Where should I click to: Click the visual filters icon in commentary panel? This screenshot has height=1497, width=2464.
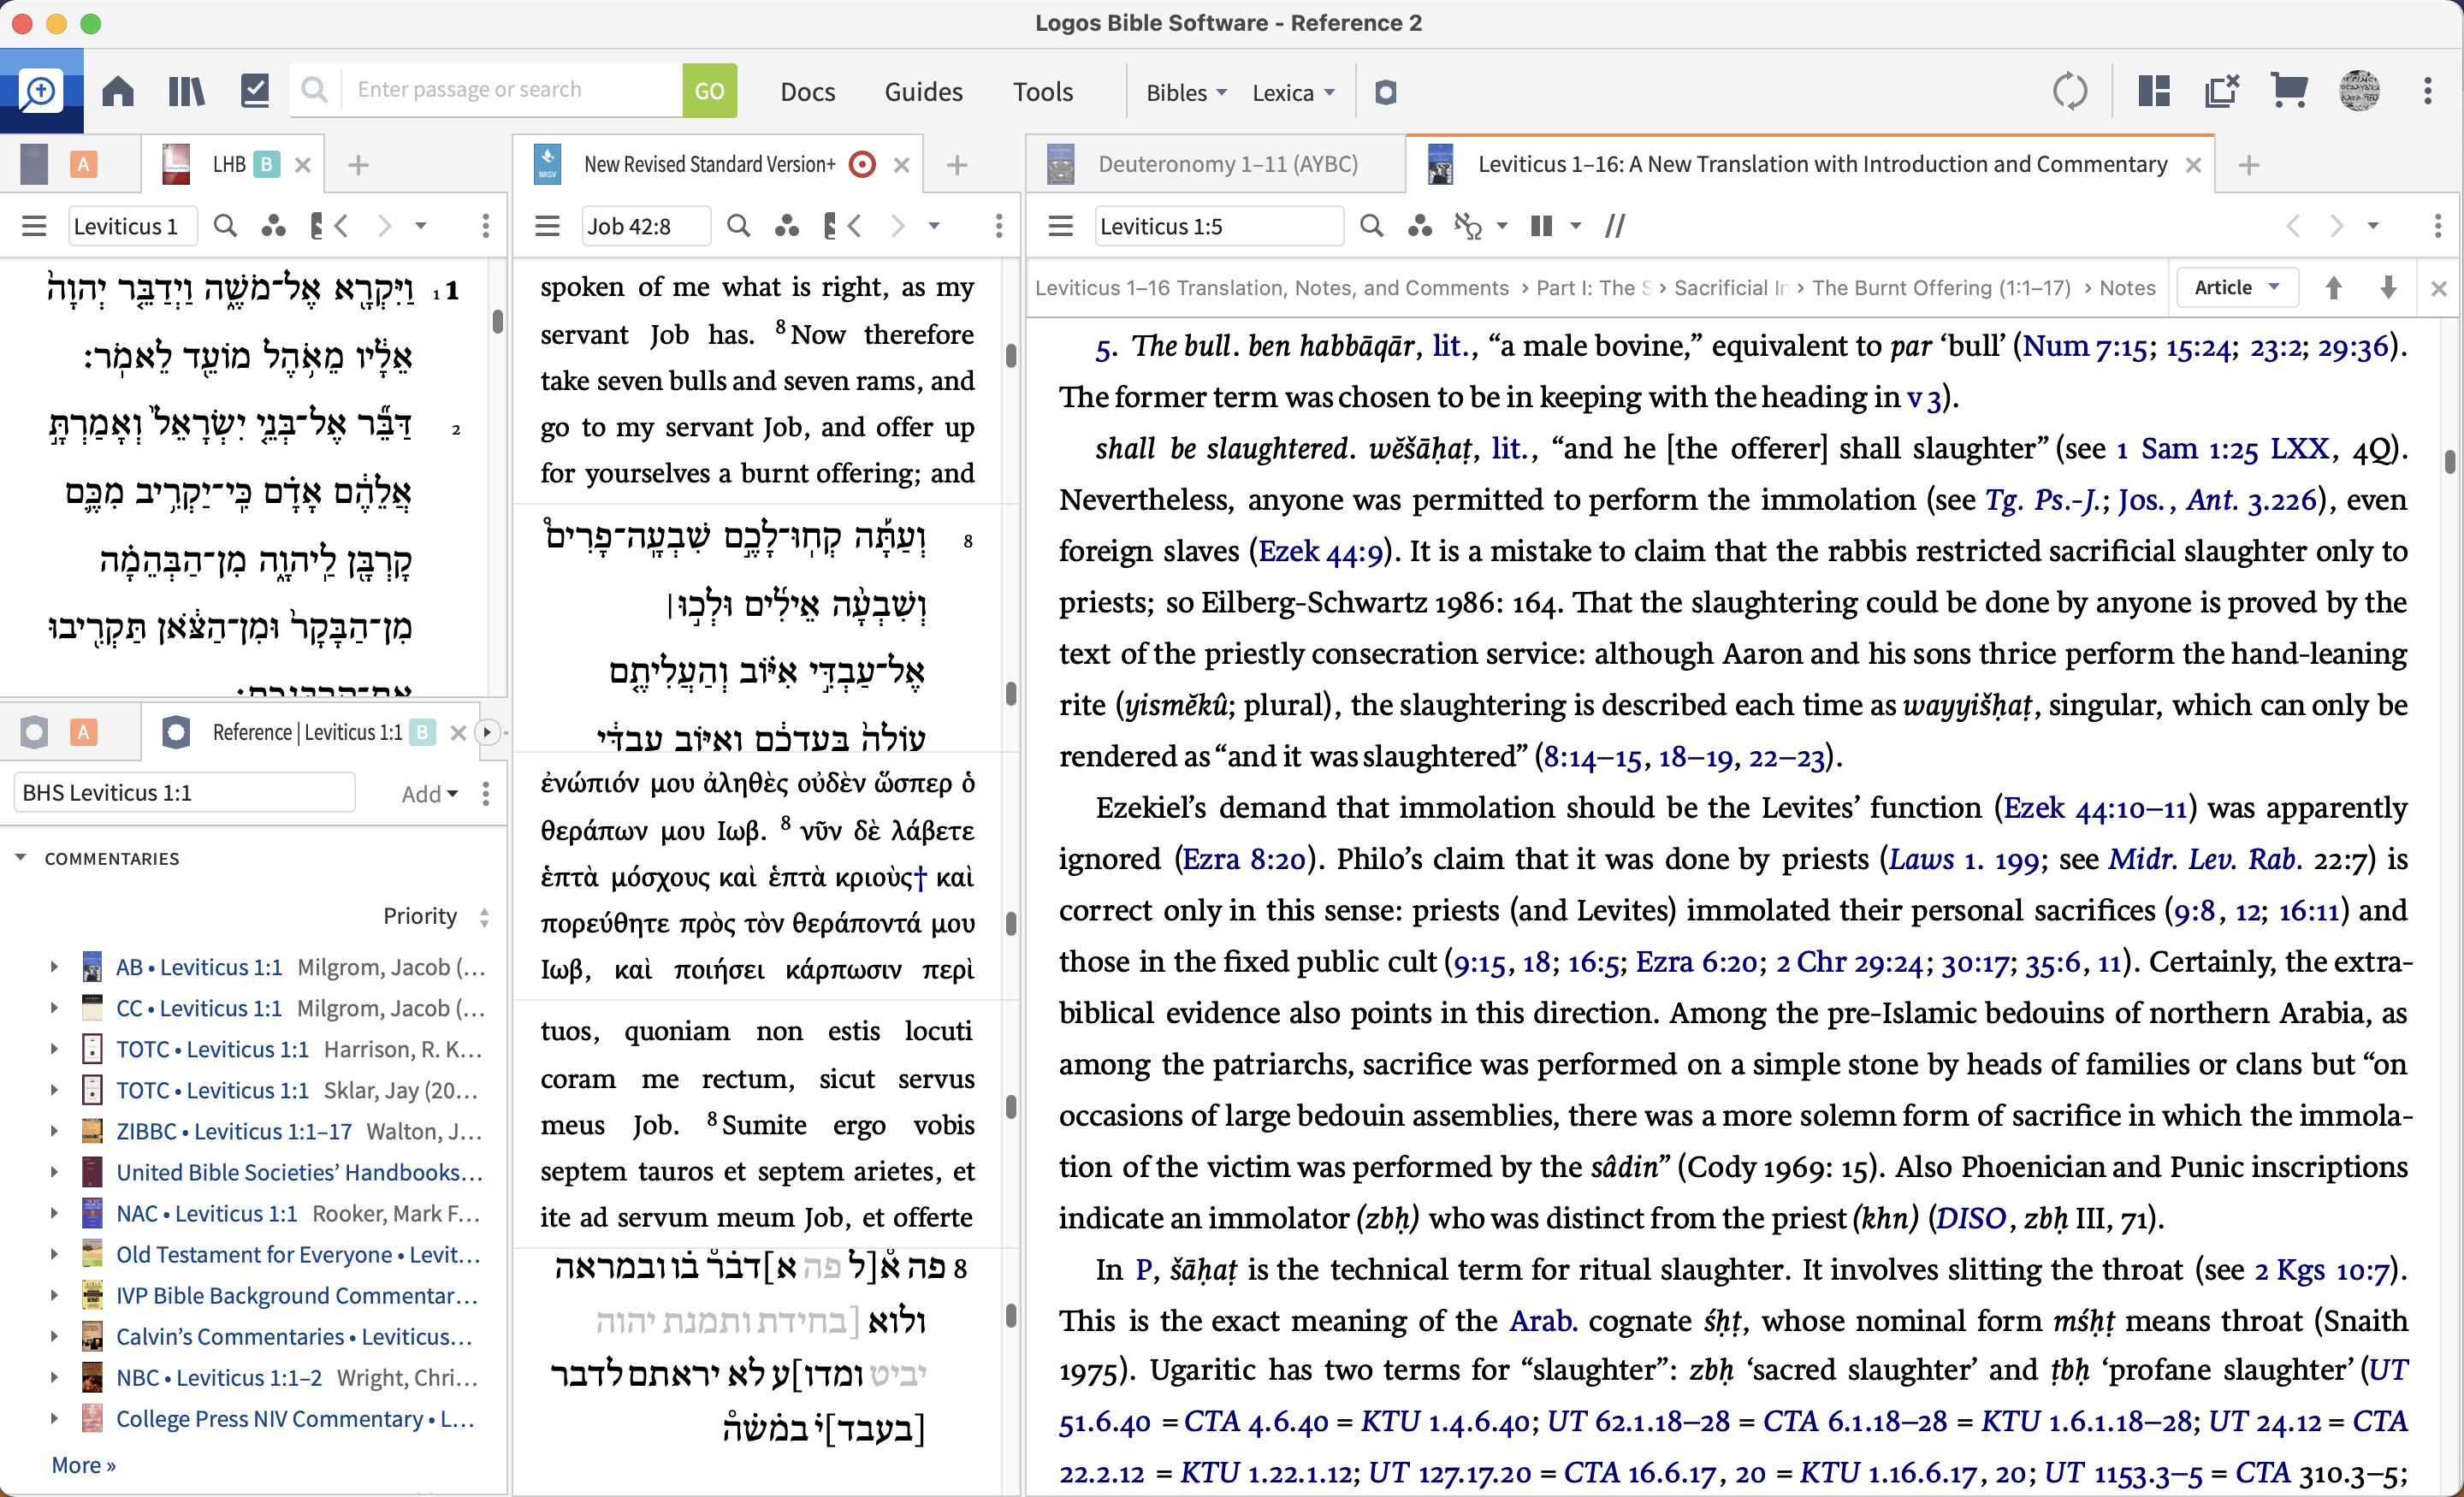tap(1420, 226)
